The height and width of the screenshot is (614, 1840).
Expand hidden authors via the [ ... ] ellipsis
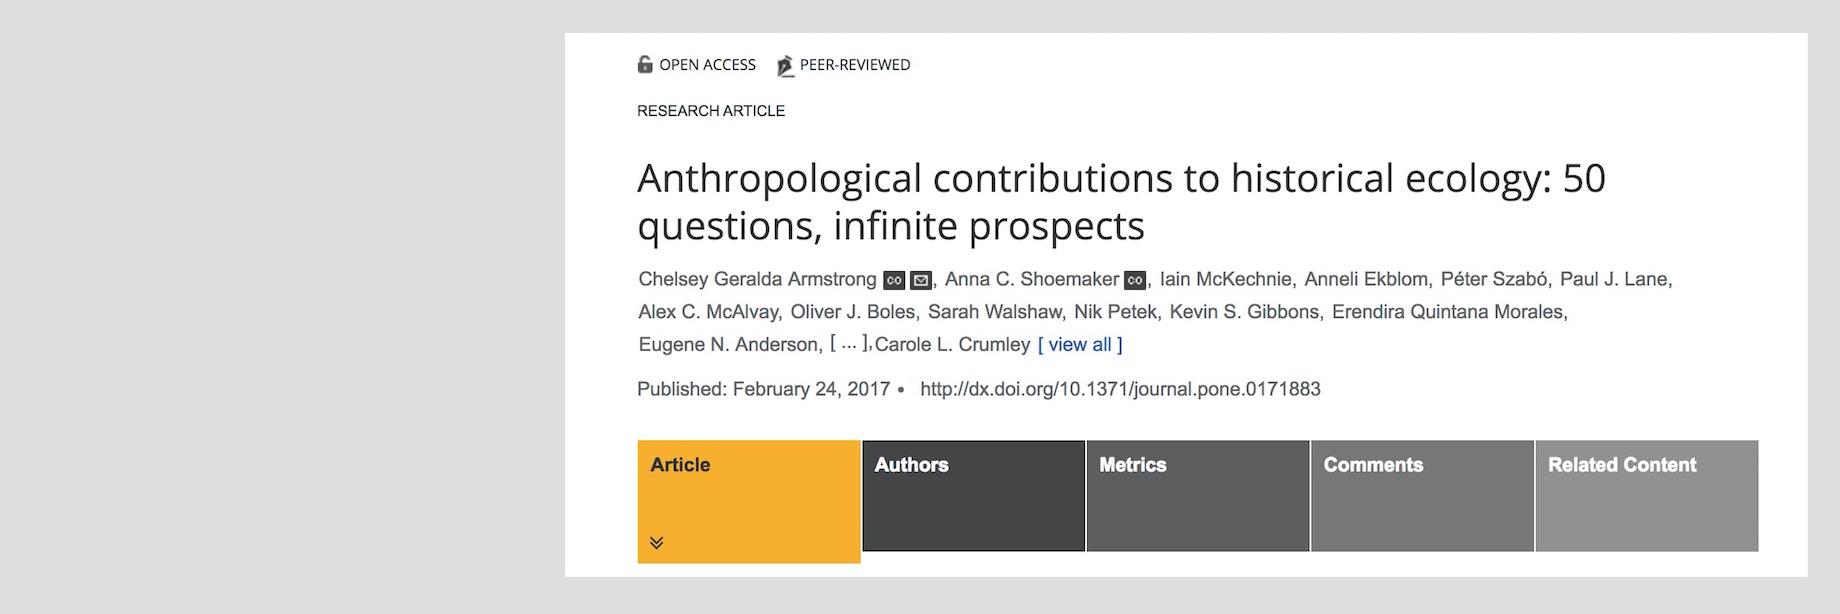[x=848, y=344]
